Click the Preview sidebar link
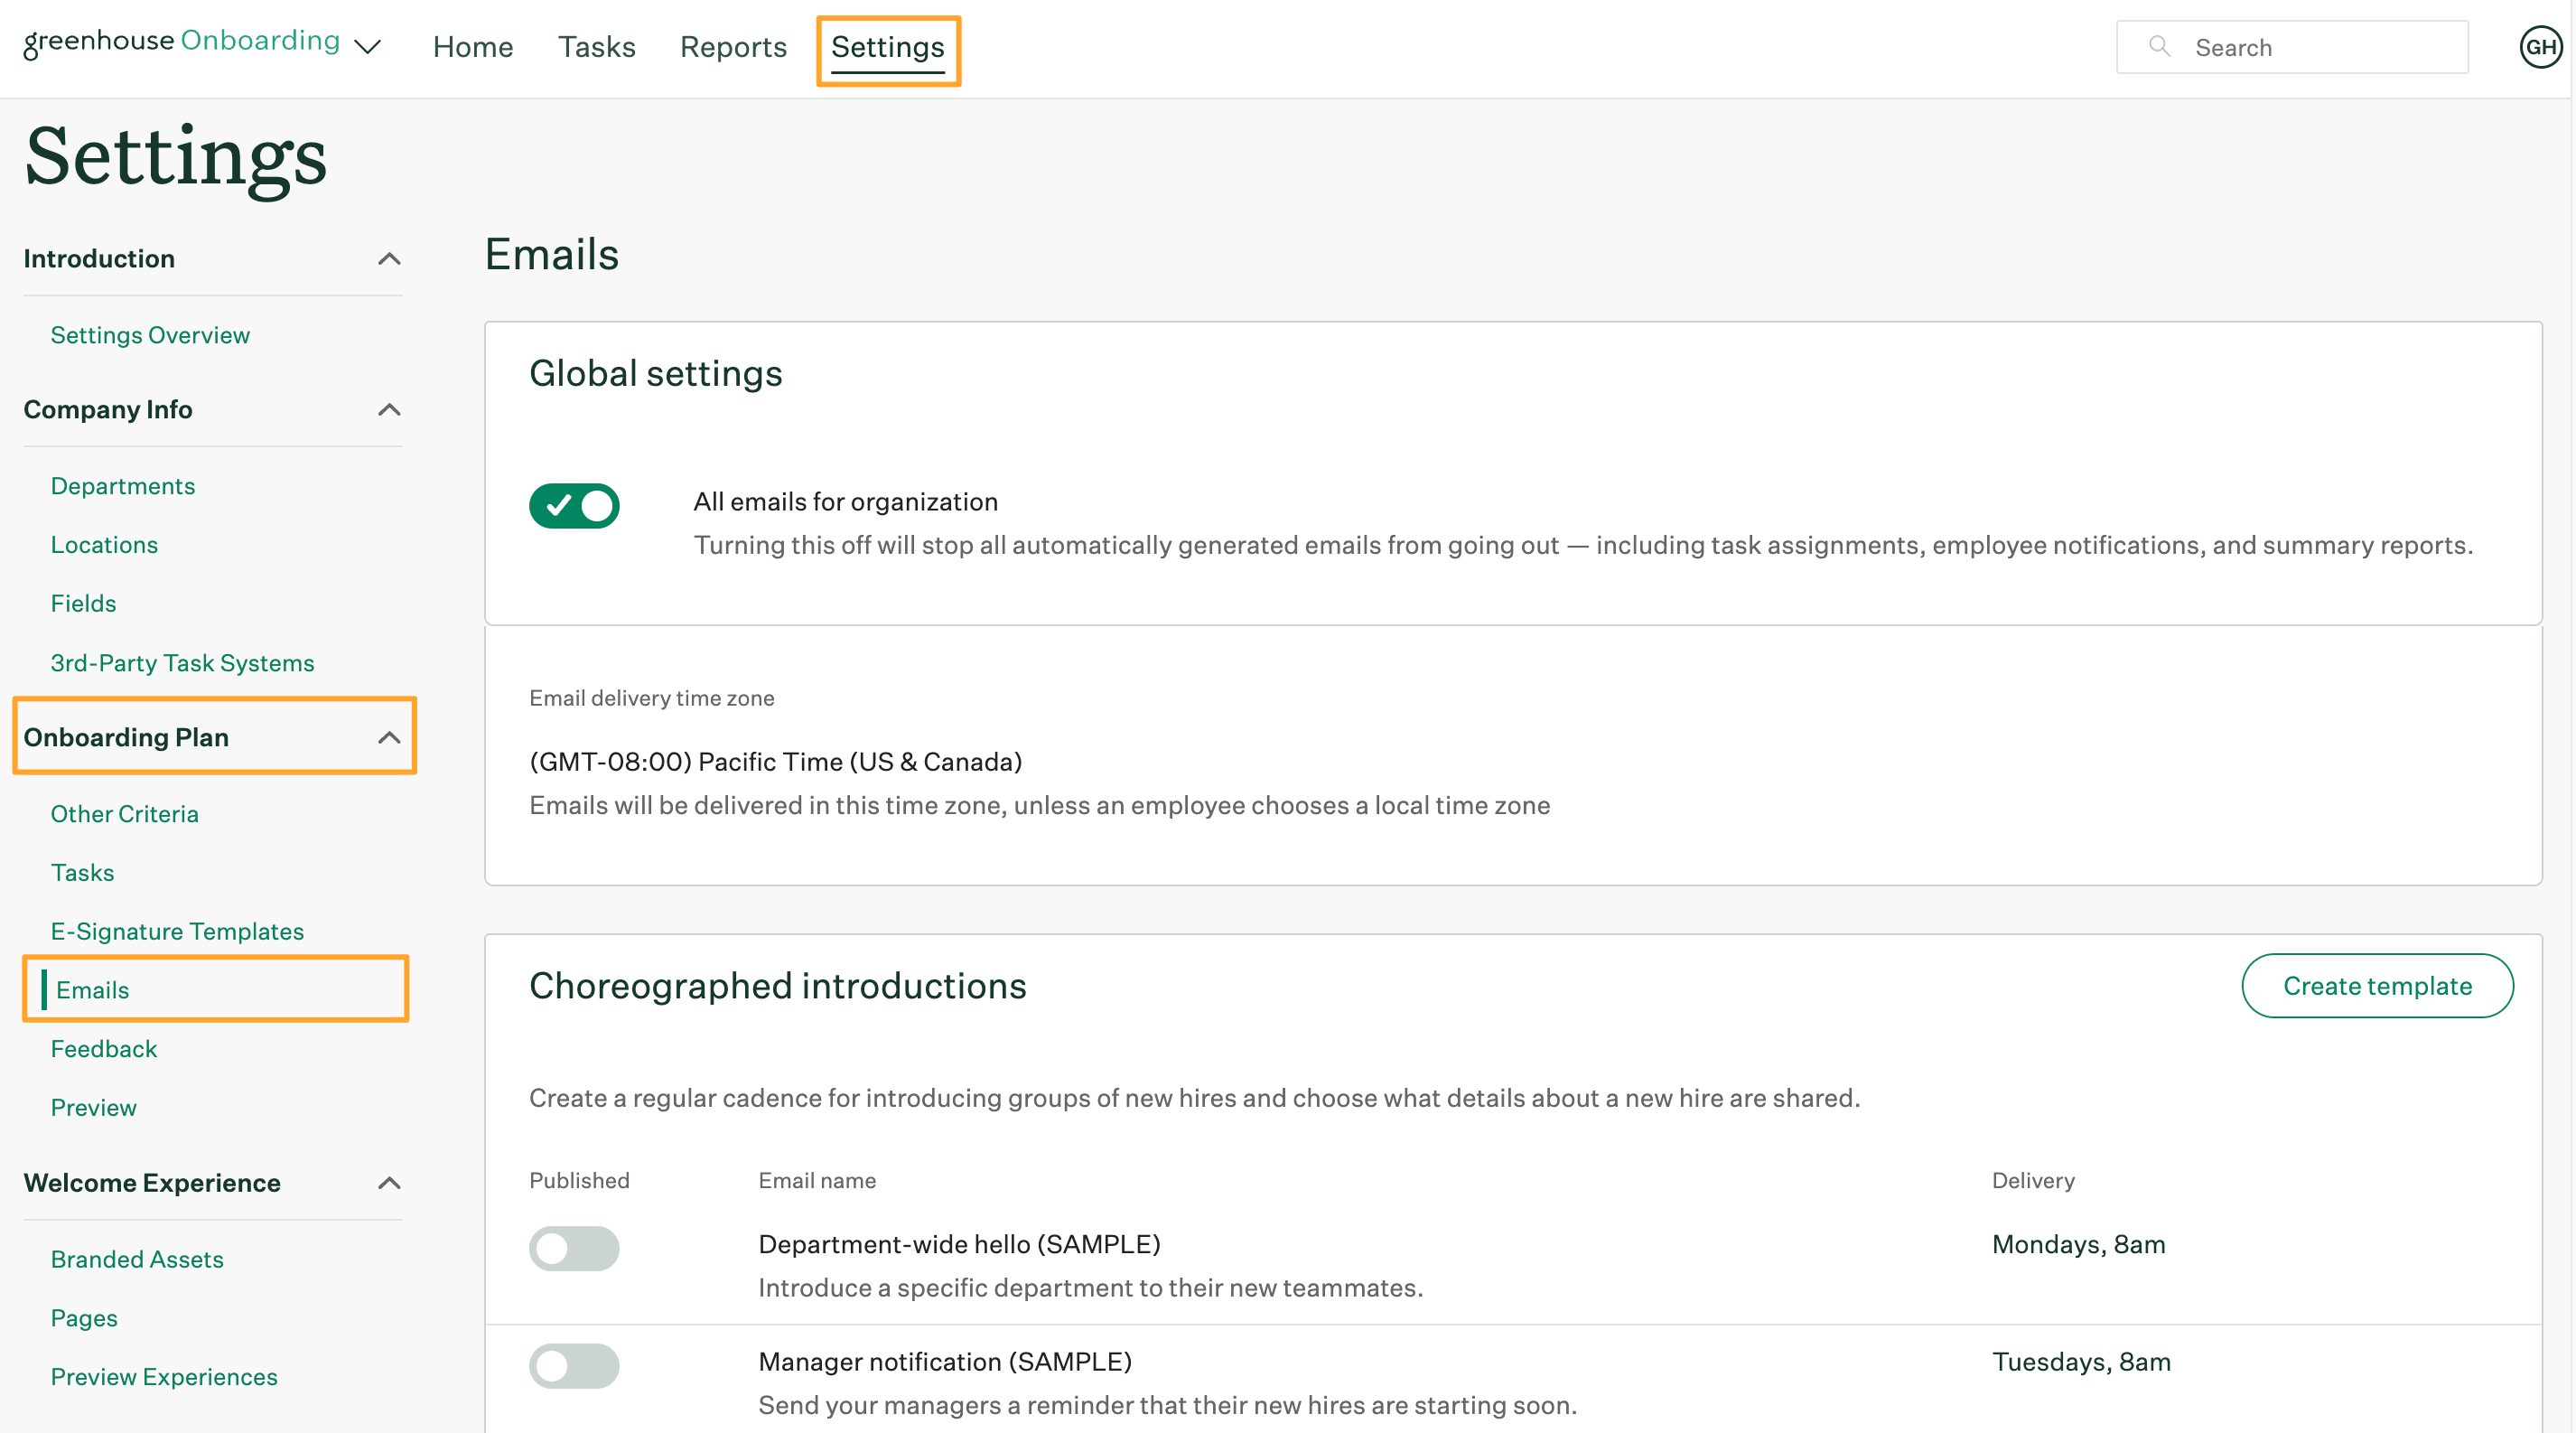Viewport: 2576px width, 1433px height. [95, 1105]
